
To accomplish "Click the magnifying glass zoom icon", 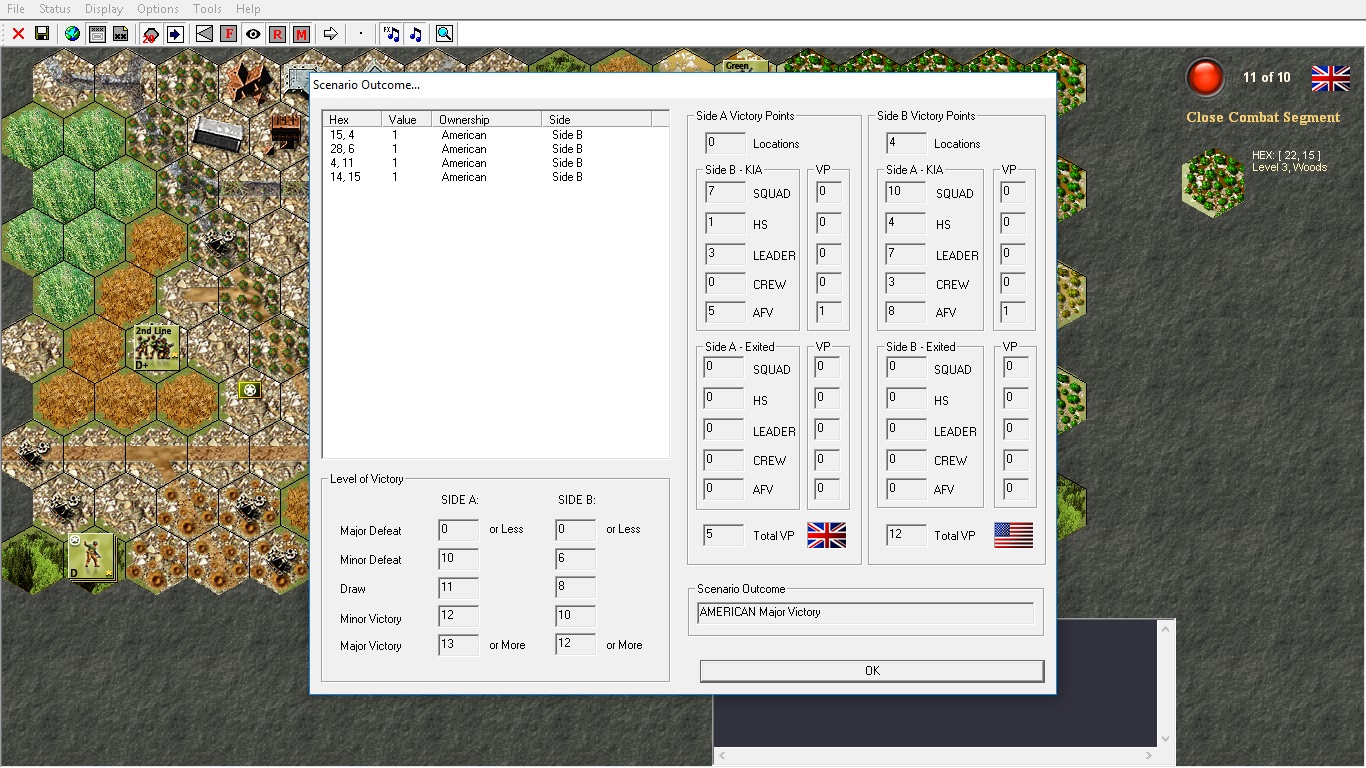I will point(445,34).
